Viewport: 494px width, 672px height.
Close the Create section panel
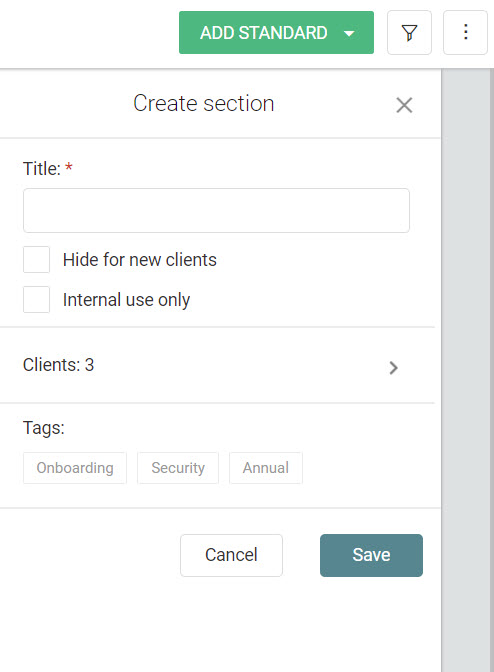(x=404, y=105)
